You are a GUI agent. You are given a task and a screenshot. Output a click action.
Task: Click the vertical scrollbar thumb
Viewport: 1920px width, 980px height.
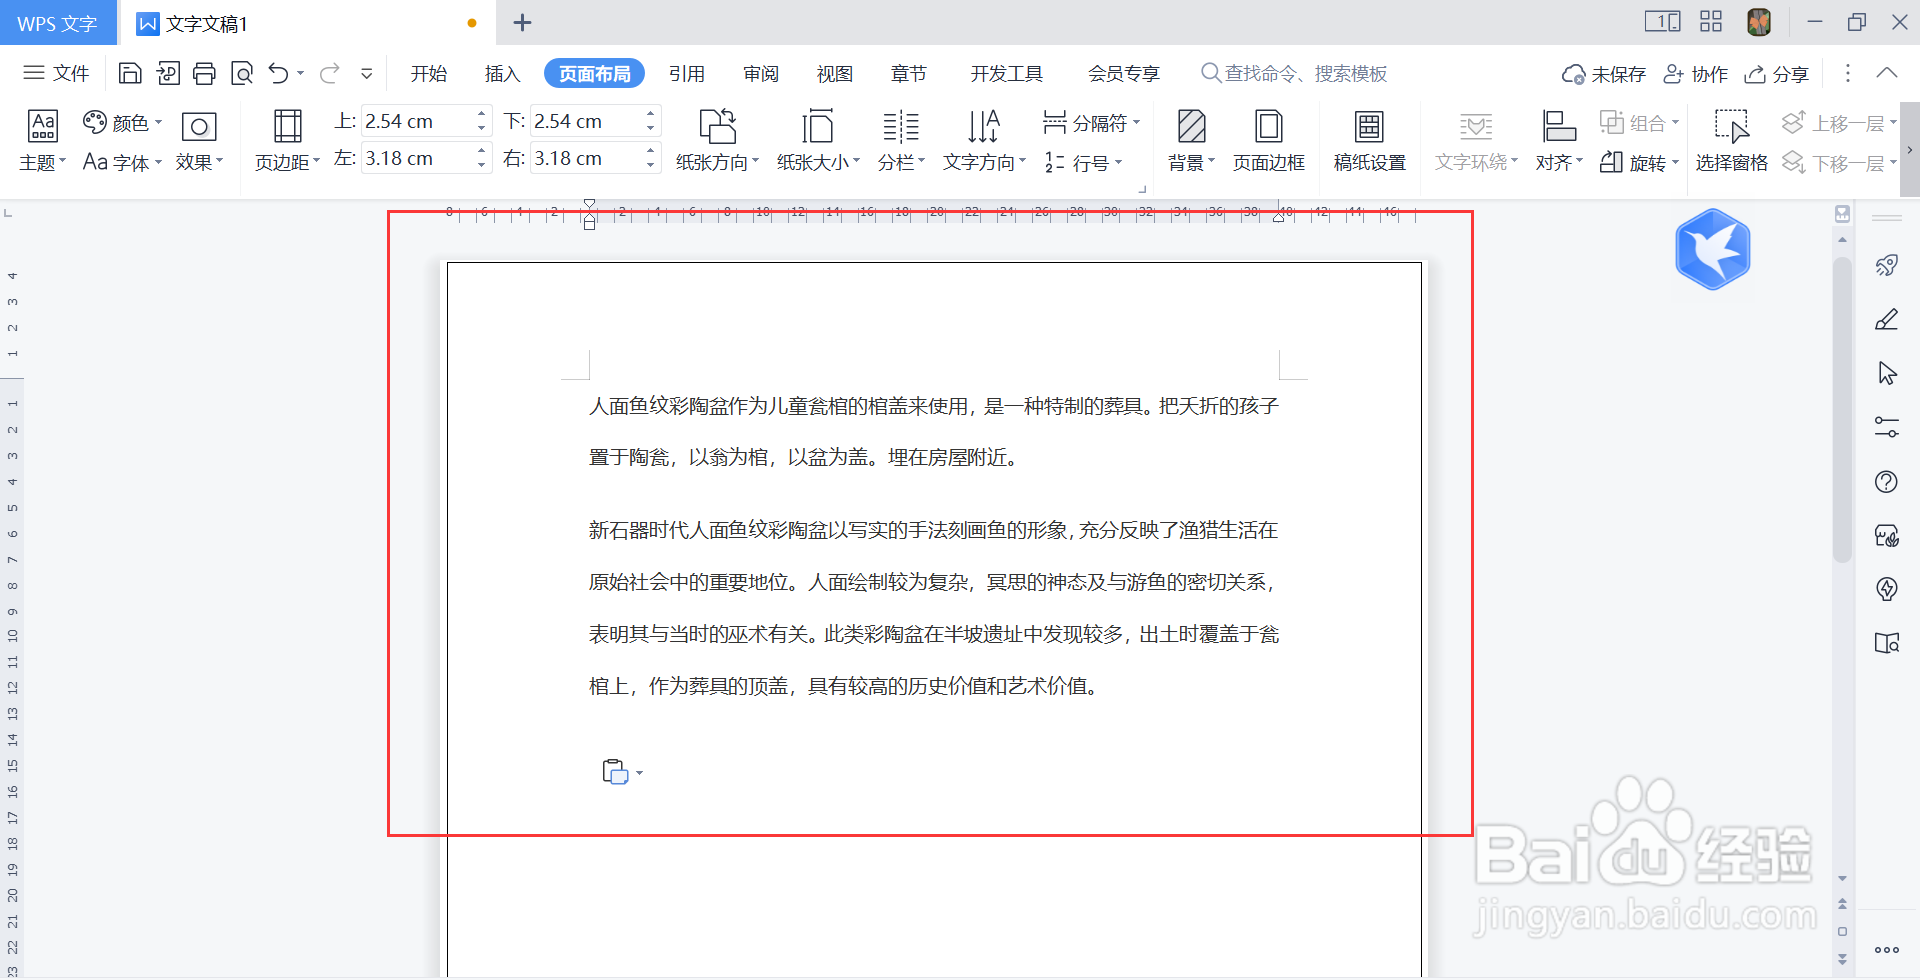tap(1843, 410)
